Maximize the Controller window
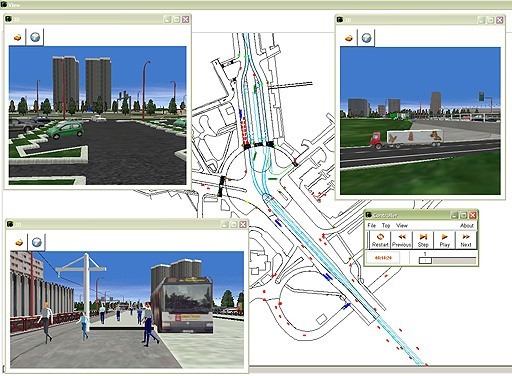The image size is (512, 376). click(464, 215)
